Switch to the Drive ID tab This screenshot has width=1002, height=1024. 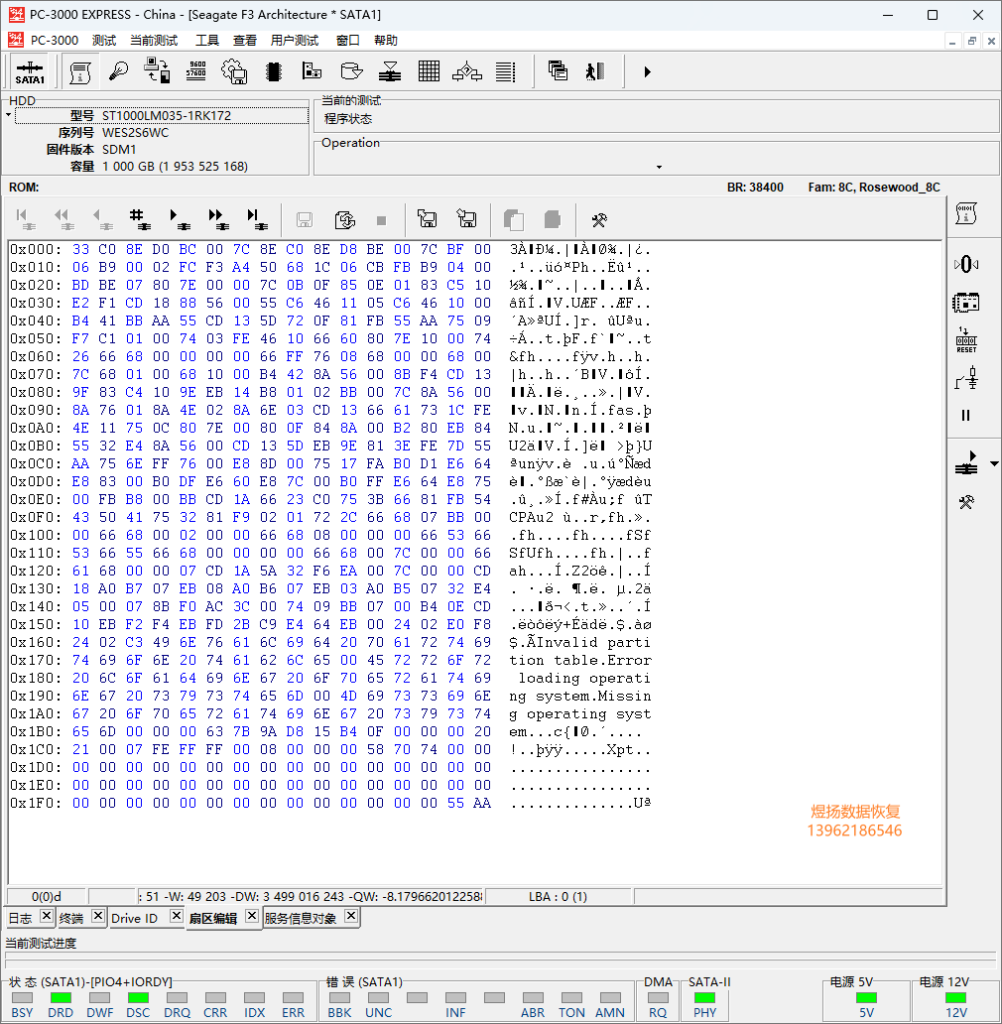point(135,918)
